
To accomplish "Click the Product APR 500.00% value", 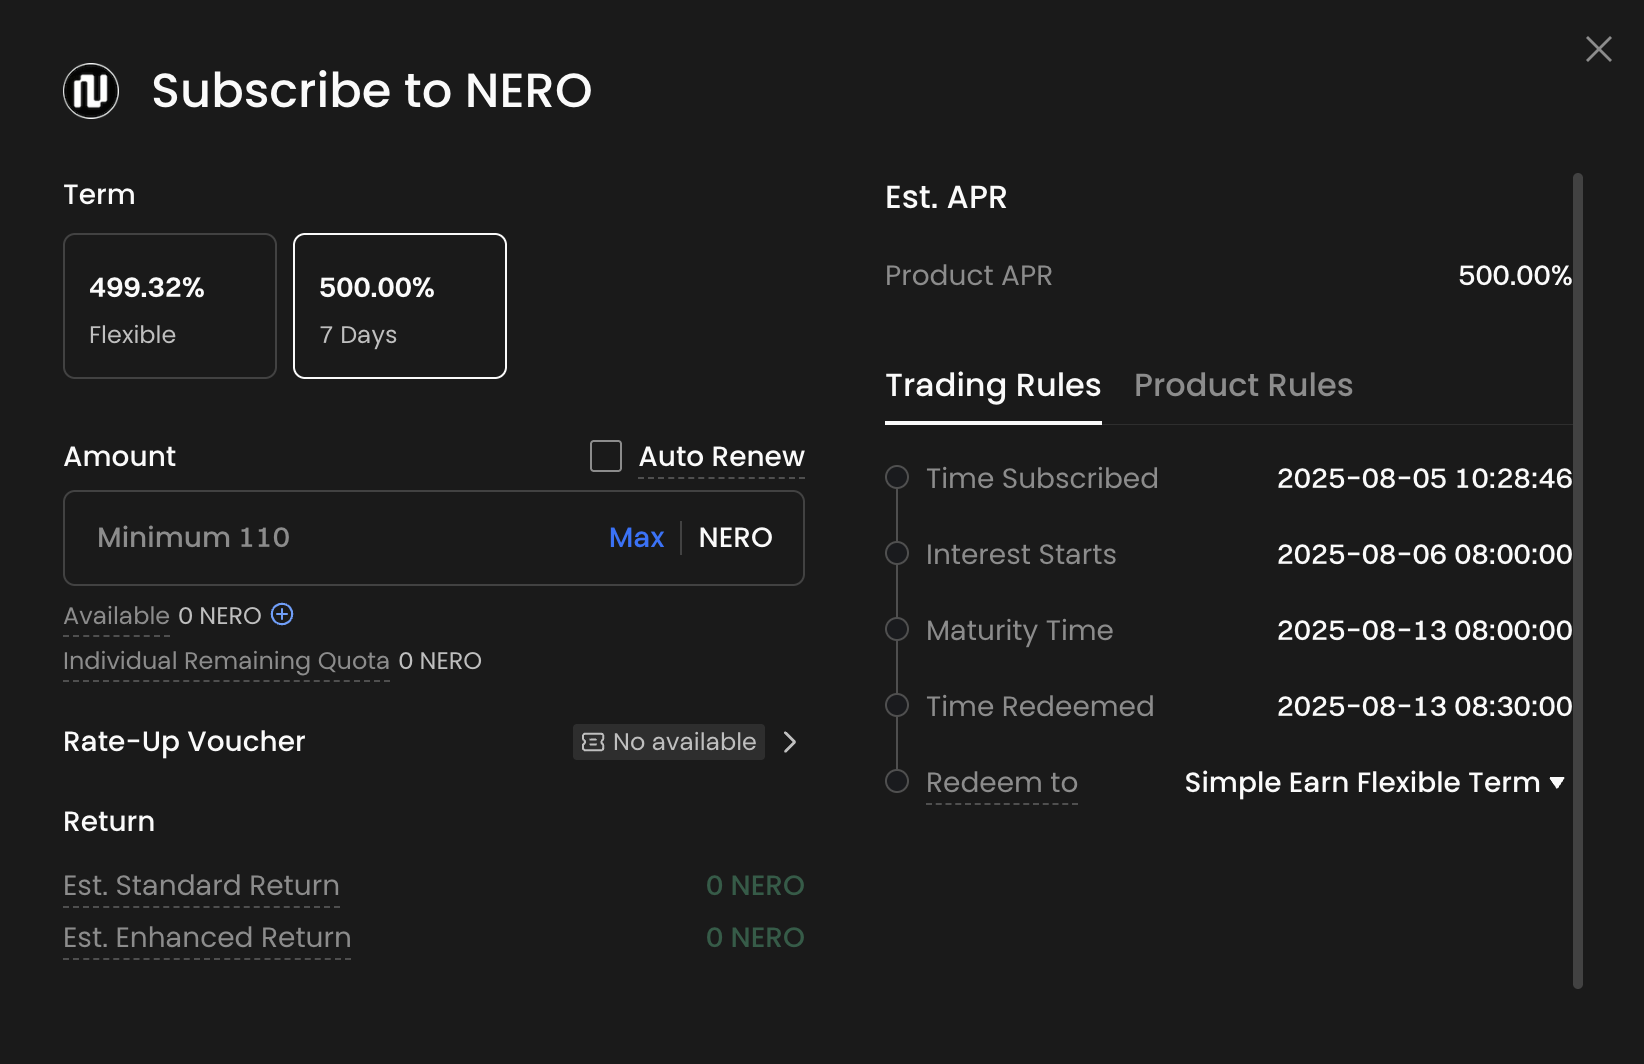I will click(1515, 275).
